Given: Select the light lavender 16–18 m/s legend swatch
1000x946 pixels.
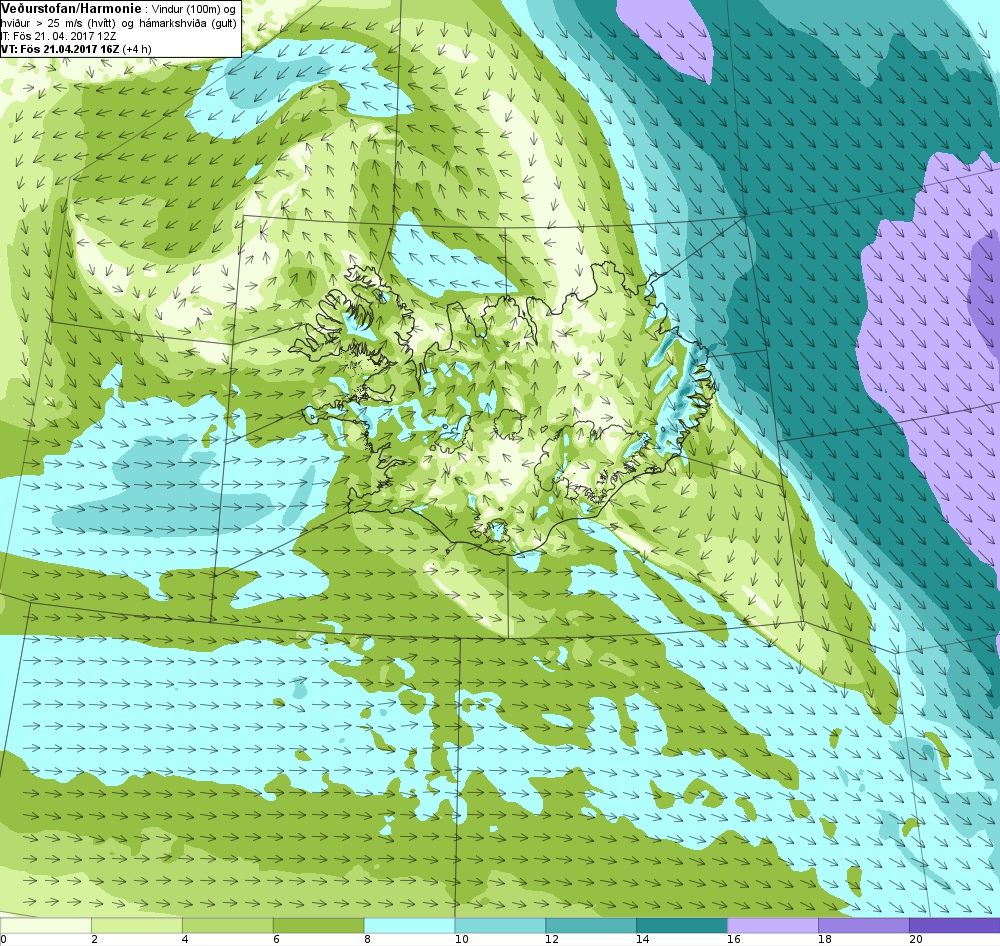Looking at the screenshot, I should coord(773,925).
